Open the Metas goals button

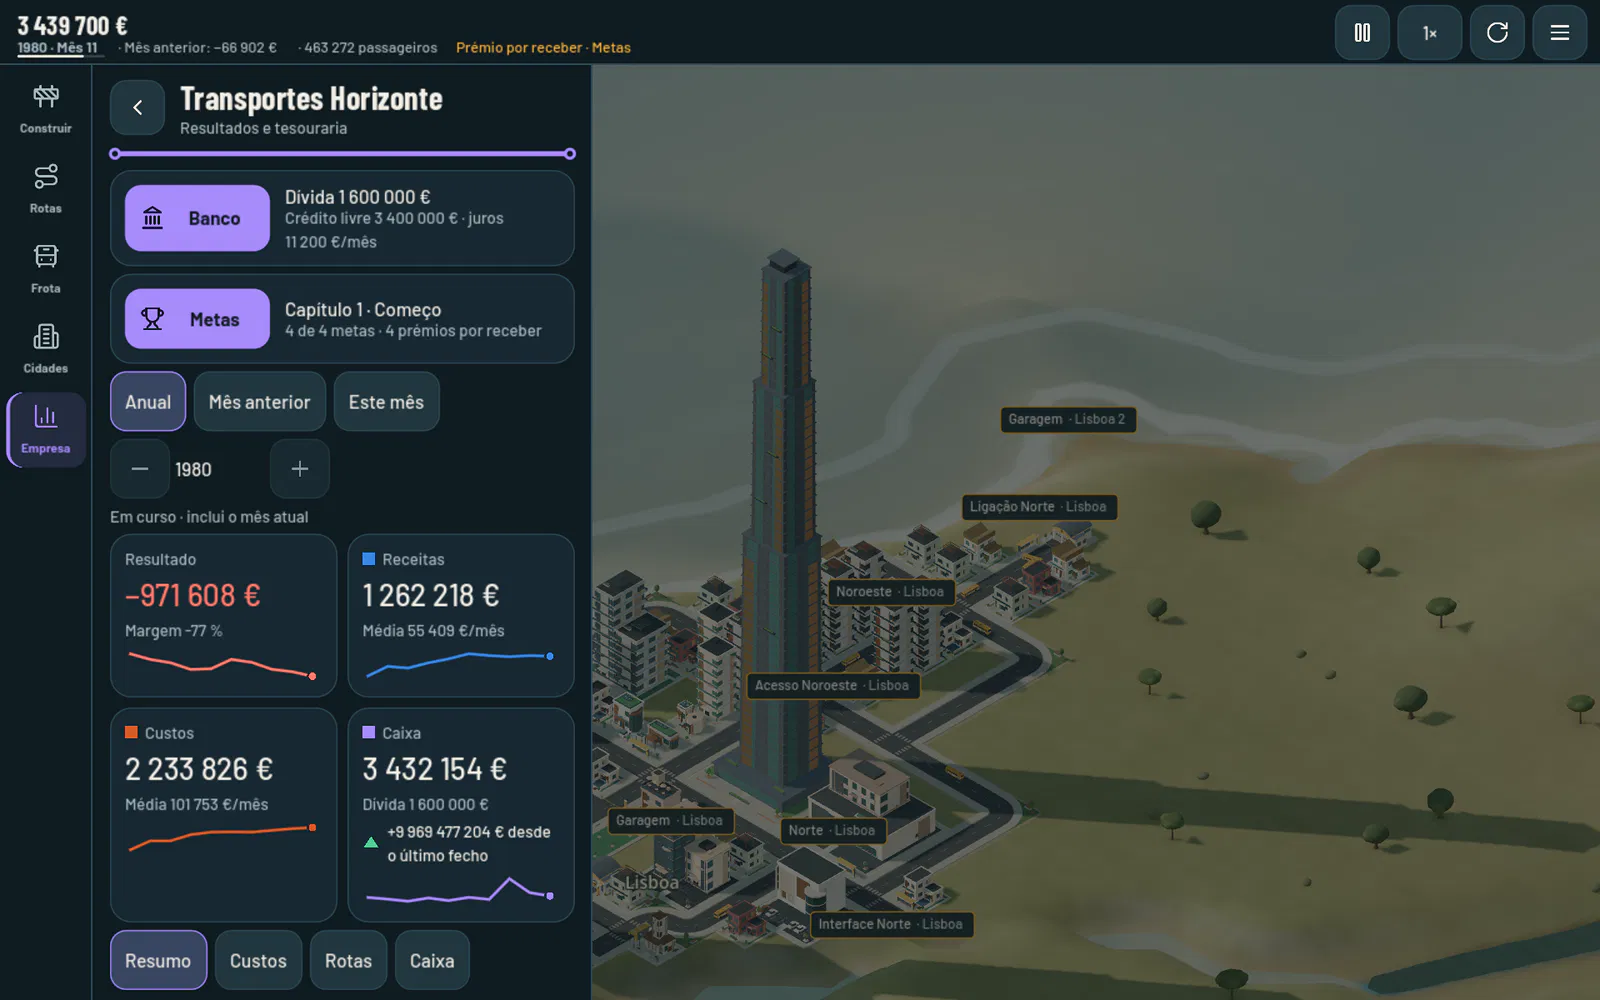197,319
